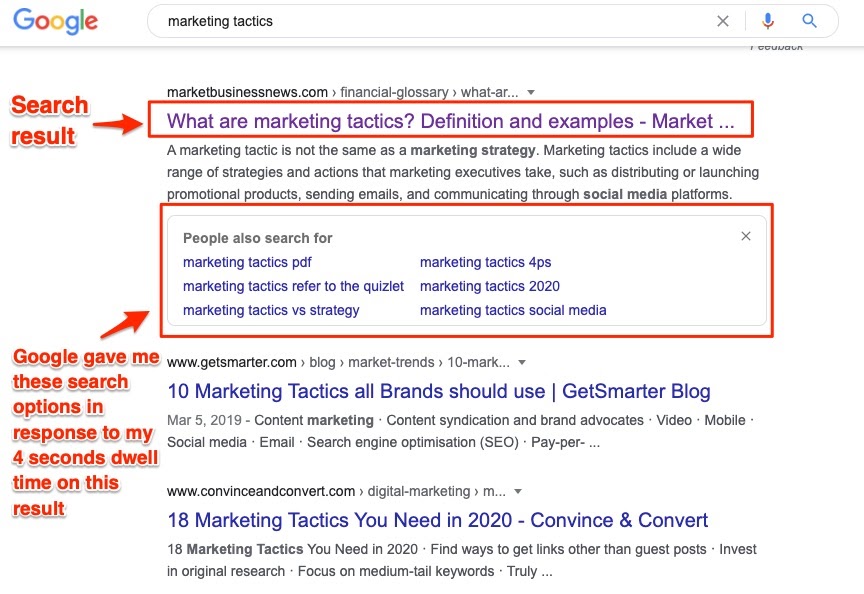Viewport: 864px width, 594px height.
Task: Clear the search box with the X icon
Action: click(x=722, y=21)
